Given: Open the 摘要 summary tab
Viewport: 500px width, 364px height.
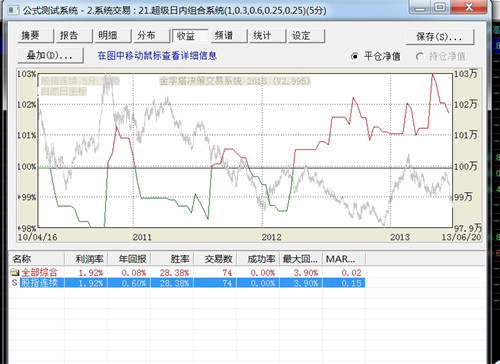Looking at the screenshot, I should click(x=35, y=35).
